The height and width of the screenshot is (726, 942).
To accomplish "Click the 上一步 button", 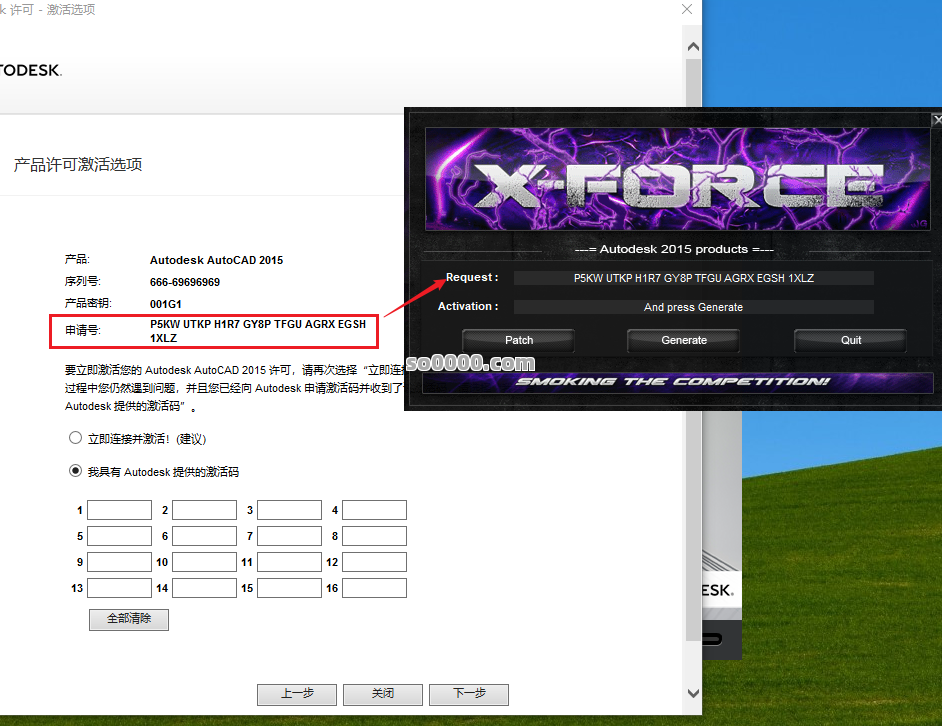I will (297, 694).
